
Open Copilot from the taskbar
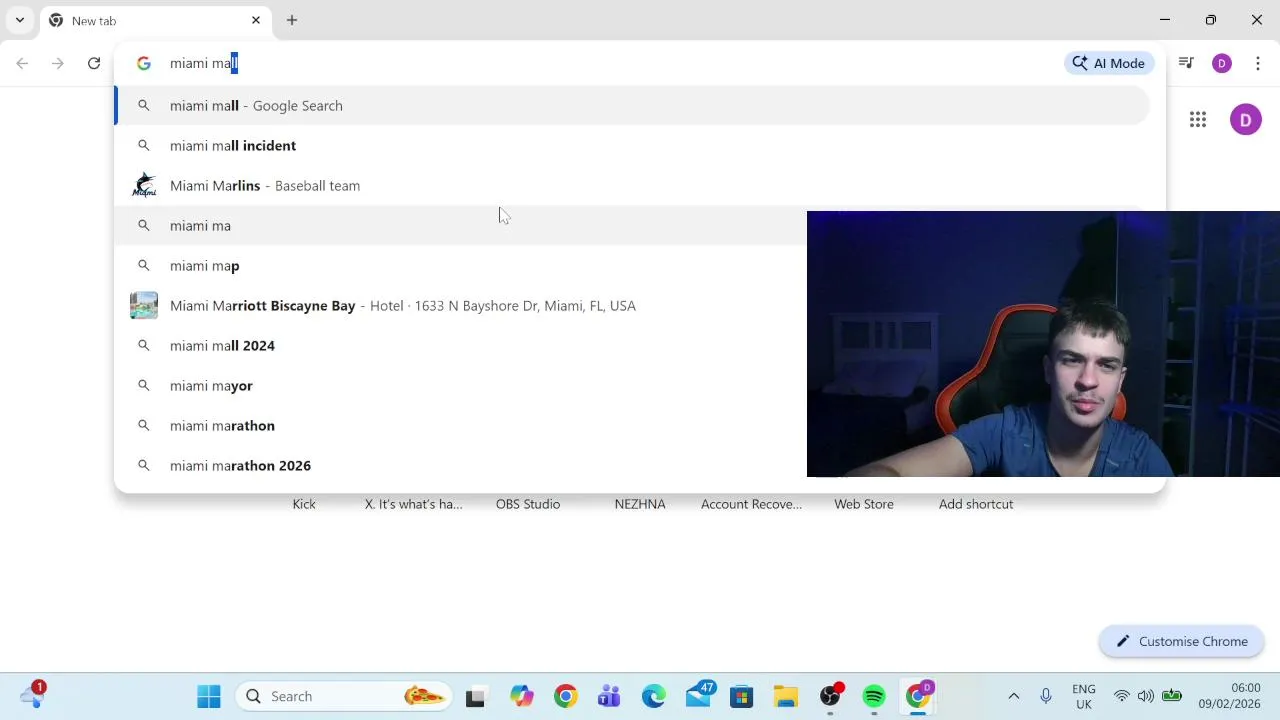pyautogui.click(x=522, y=696)
